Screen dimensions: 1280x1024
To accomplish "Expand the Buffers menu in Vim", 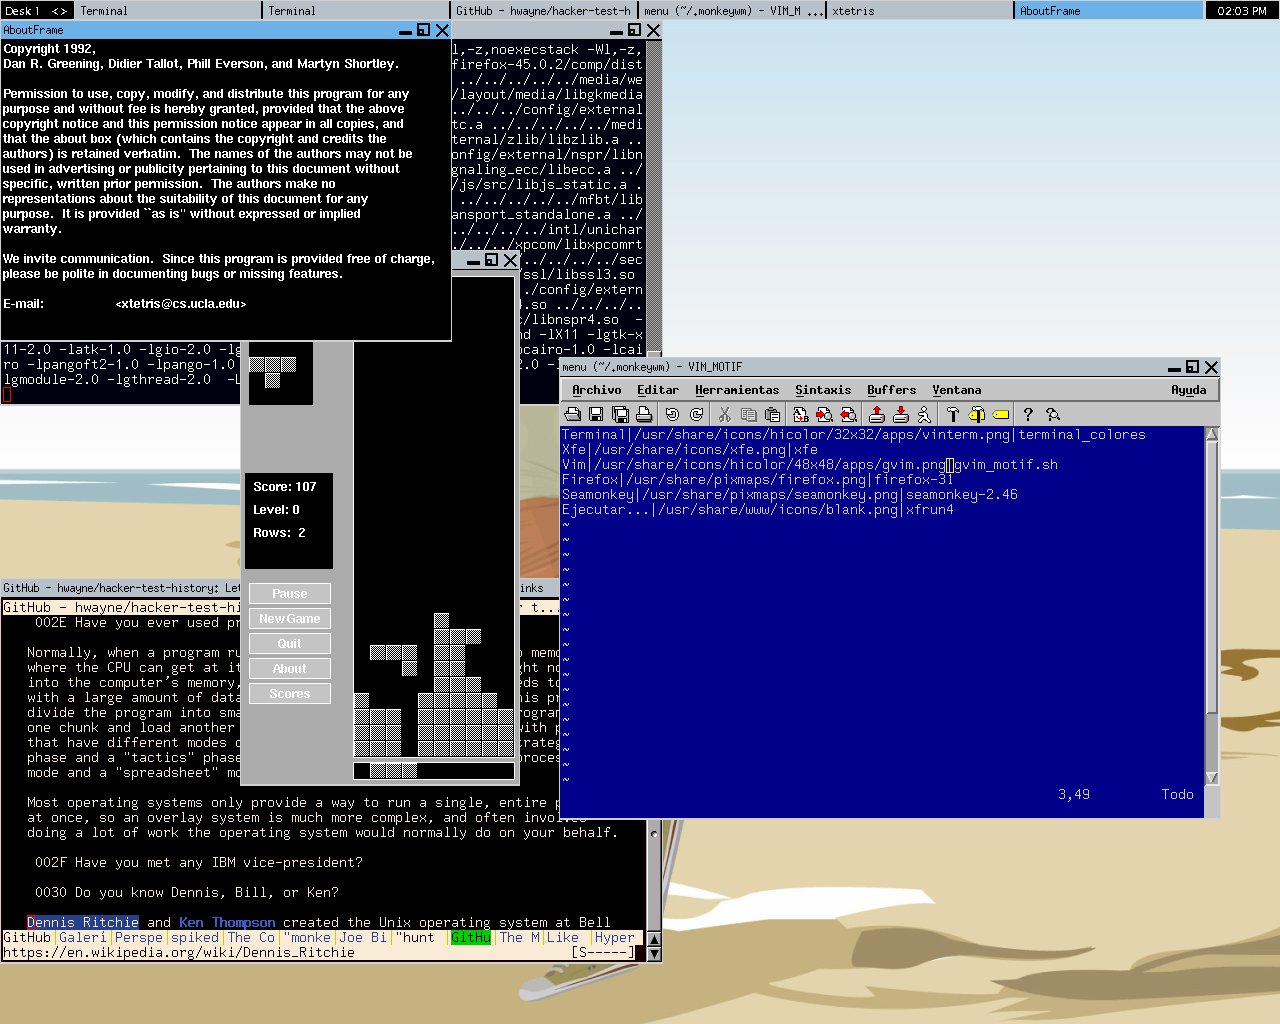I will tap(891, 390).
